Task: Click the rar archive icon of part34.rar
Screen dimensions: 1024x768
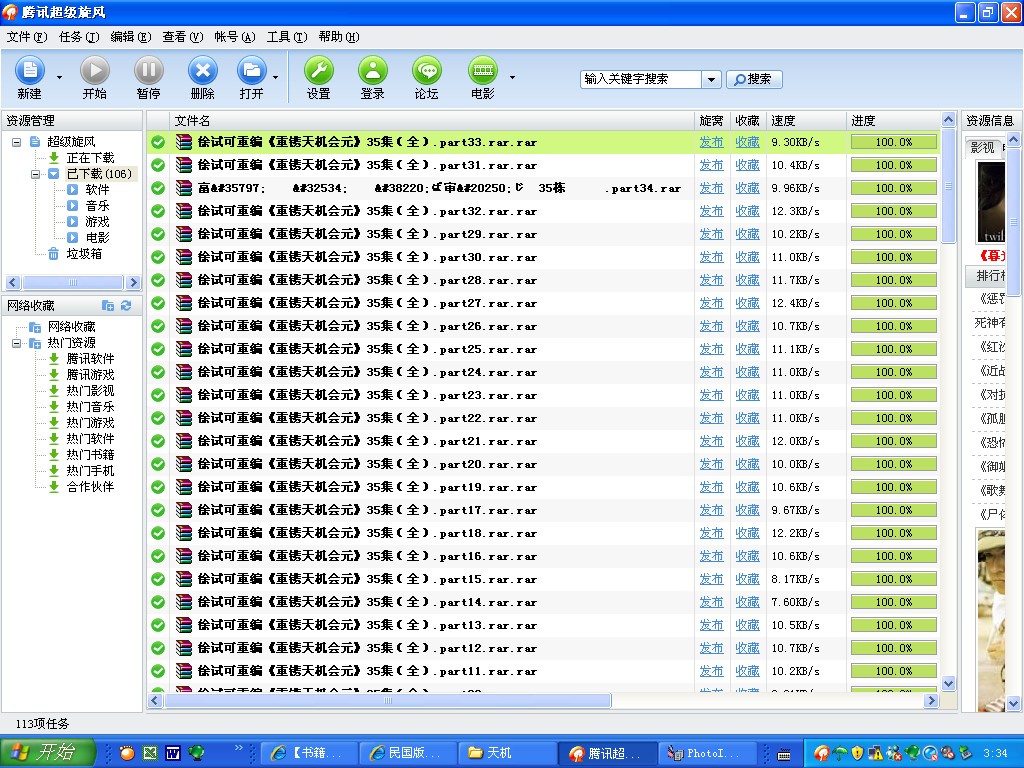Action: (x=184, y=188)
